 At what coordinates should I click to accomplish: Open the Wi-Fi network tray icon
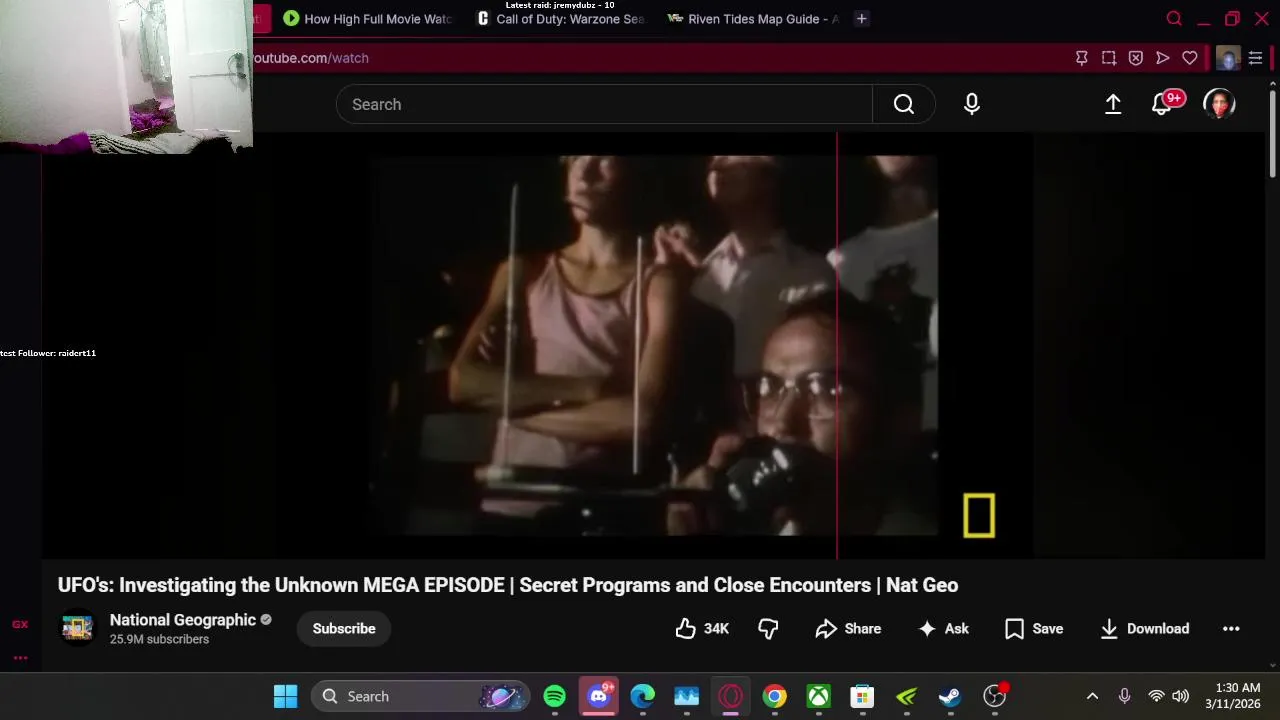click(1156, 696)
